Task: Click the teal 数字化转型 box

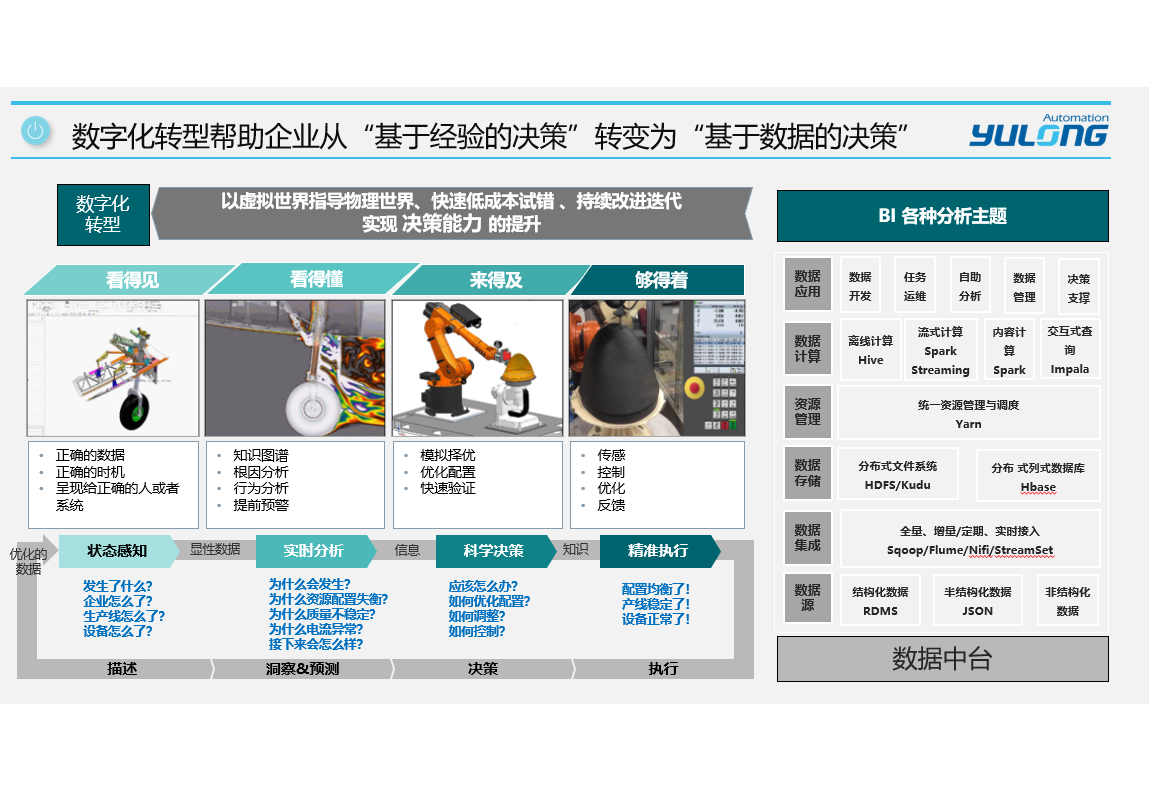Action: coord(103,215)
